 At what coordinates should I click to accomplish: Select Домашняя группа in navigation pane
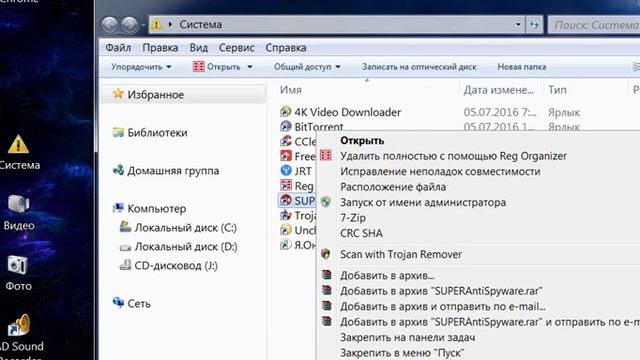173,171
